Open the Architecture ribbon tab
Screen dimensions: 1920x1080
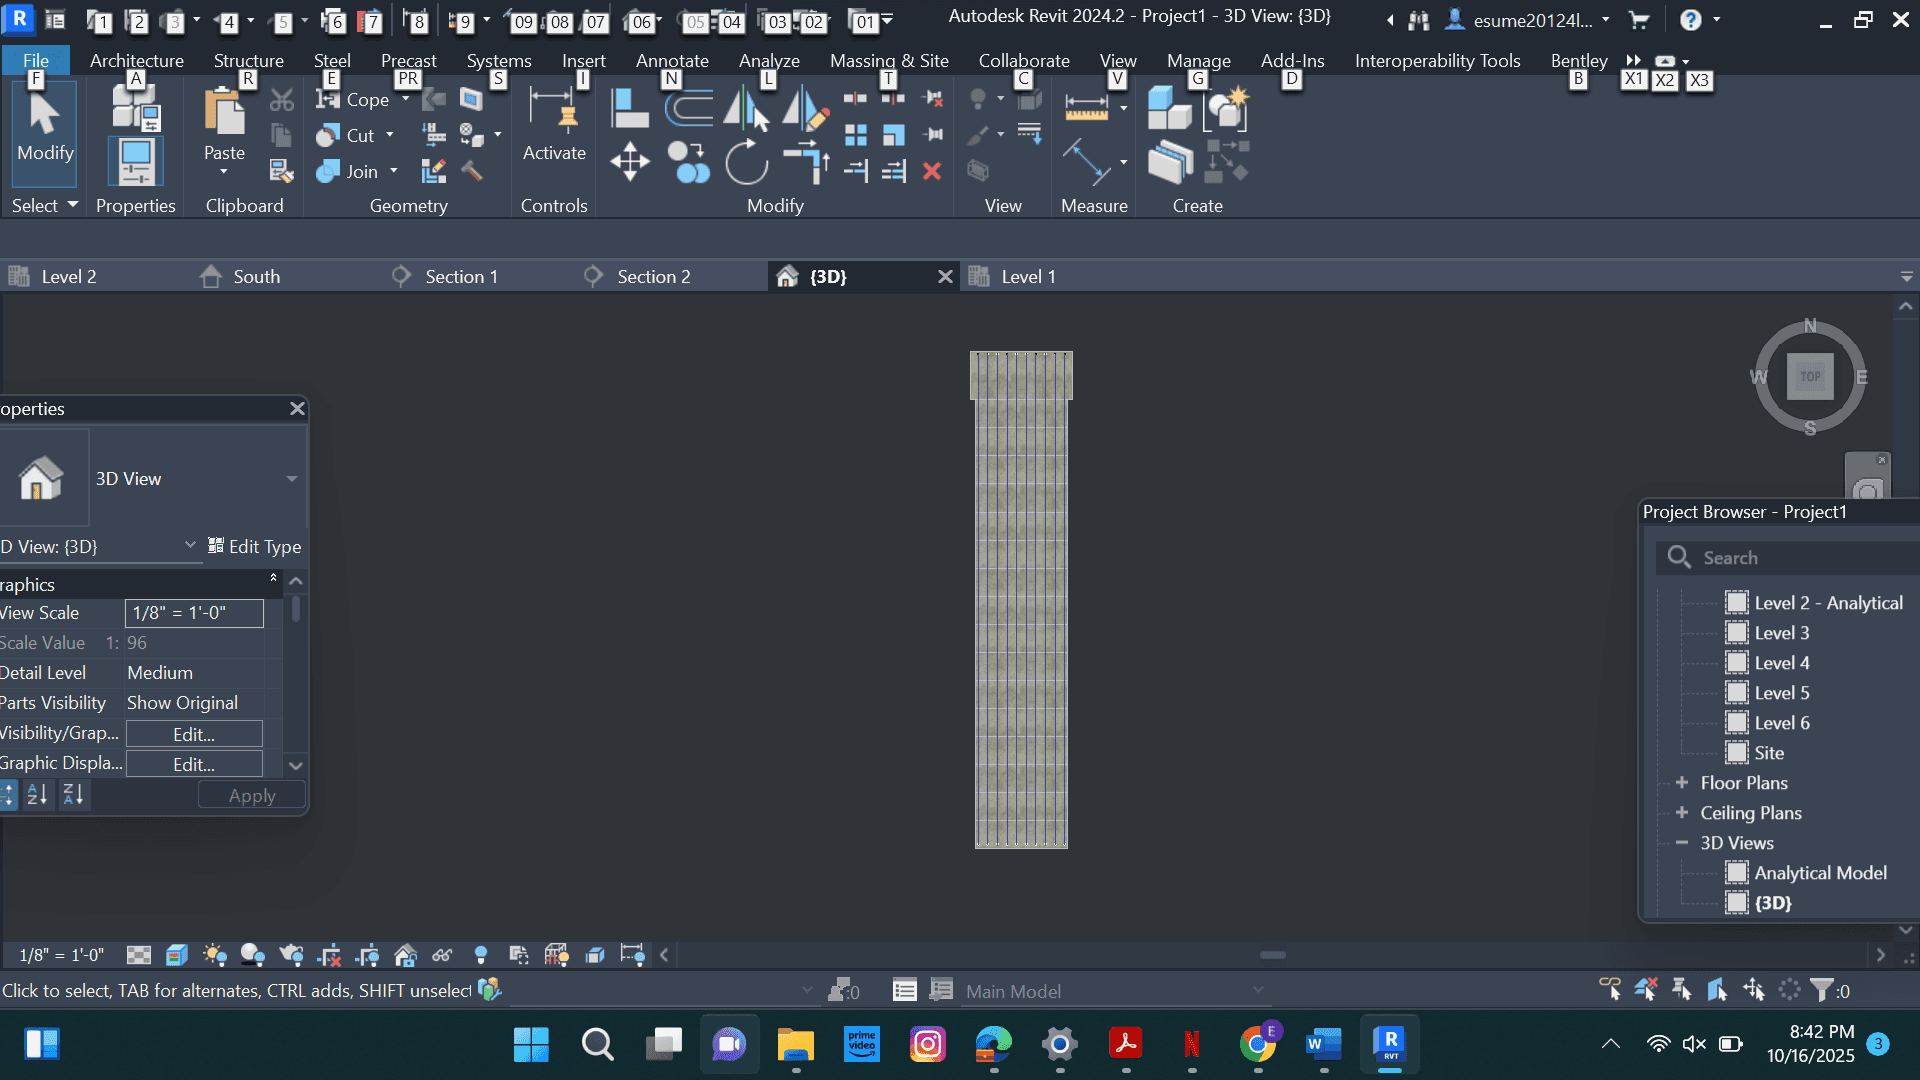[136, 61]
